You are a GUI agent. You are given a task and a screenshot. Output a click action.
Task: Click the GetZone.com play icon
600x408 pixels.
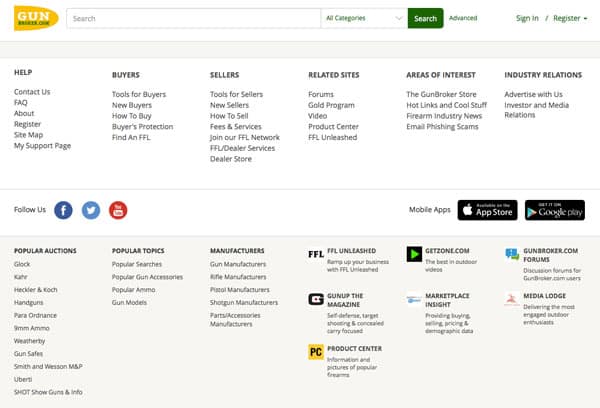pos(414,254)
